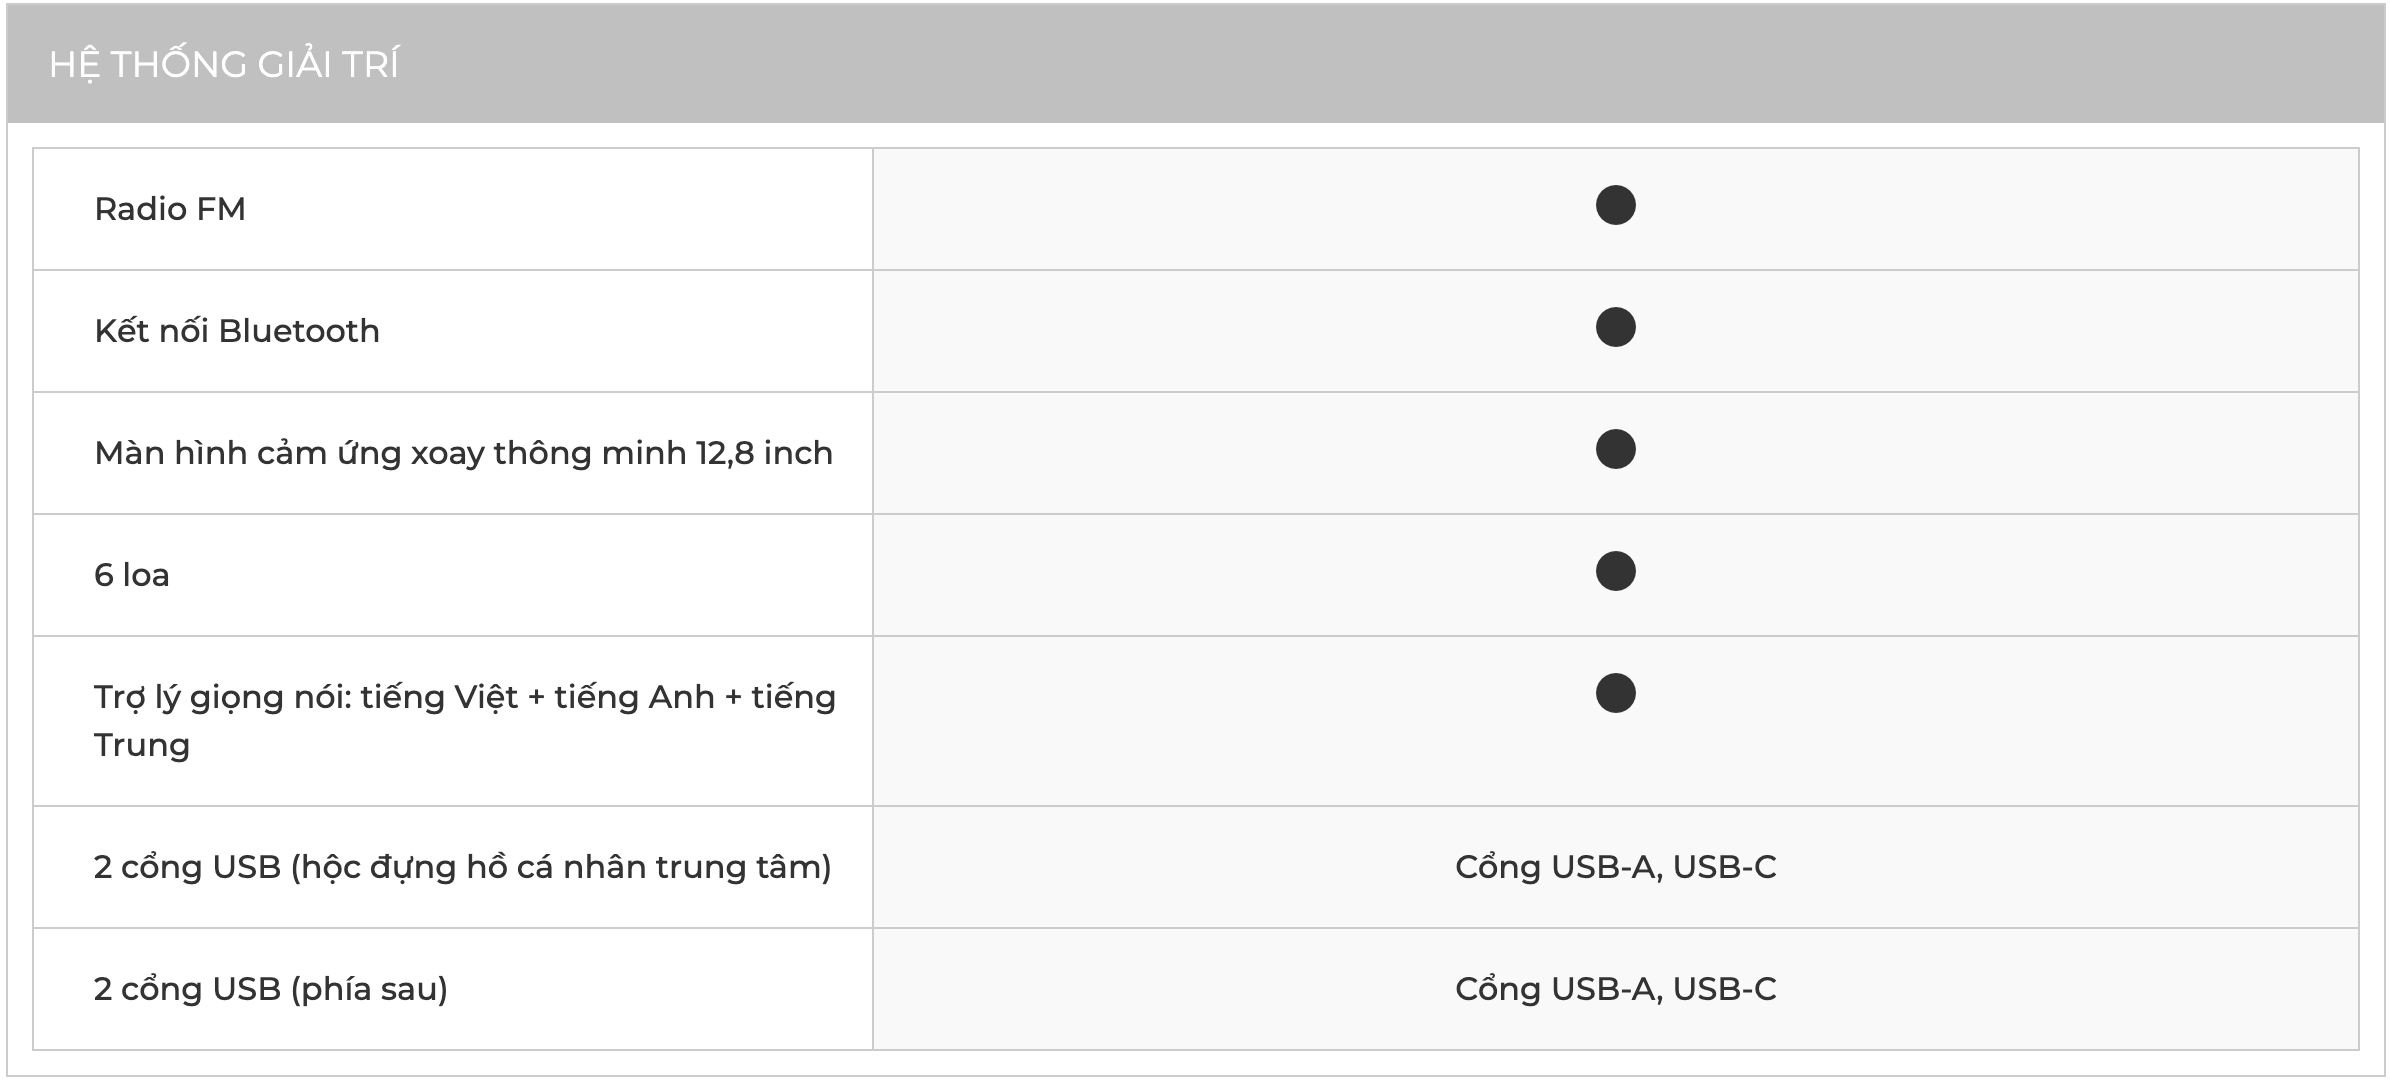
Task: Click Cổng USB-A, USB-C value for rear ports
Action: tap(1615, 989)
